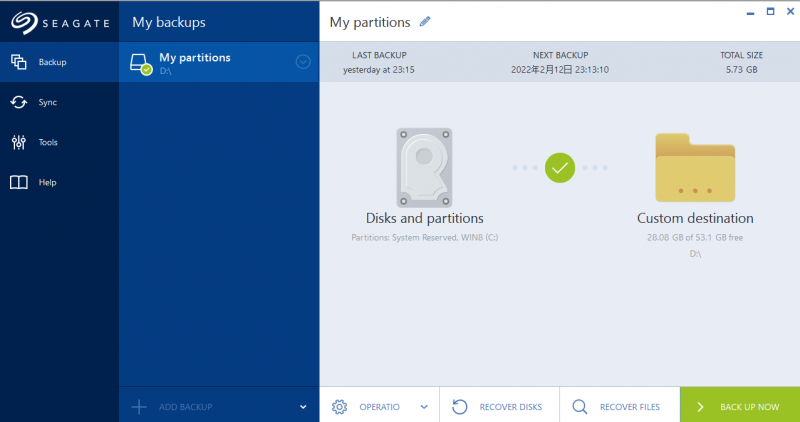
Task: Click 'Partitions: System Reserved, WIN8 (C:)' text
Action: [x=424, y=237]
